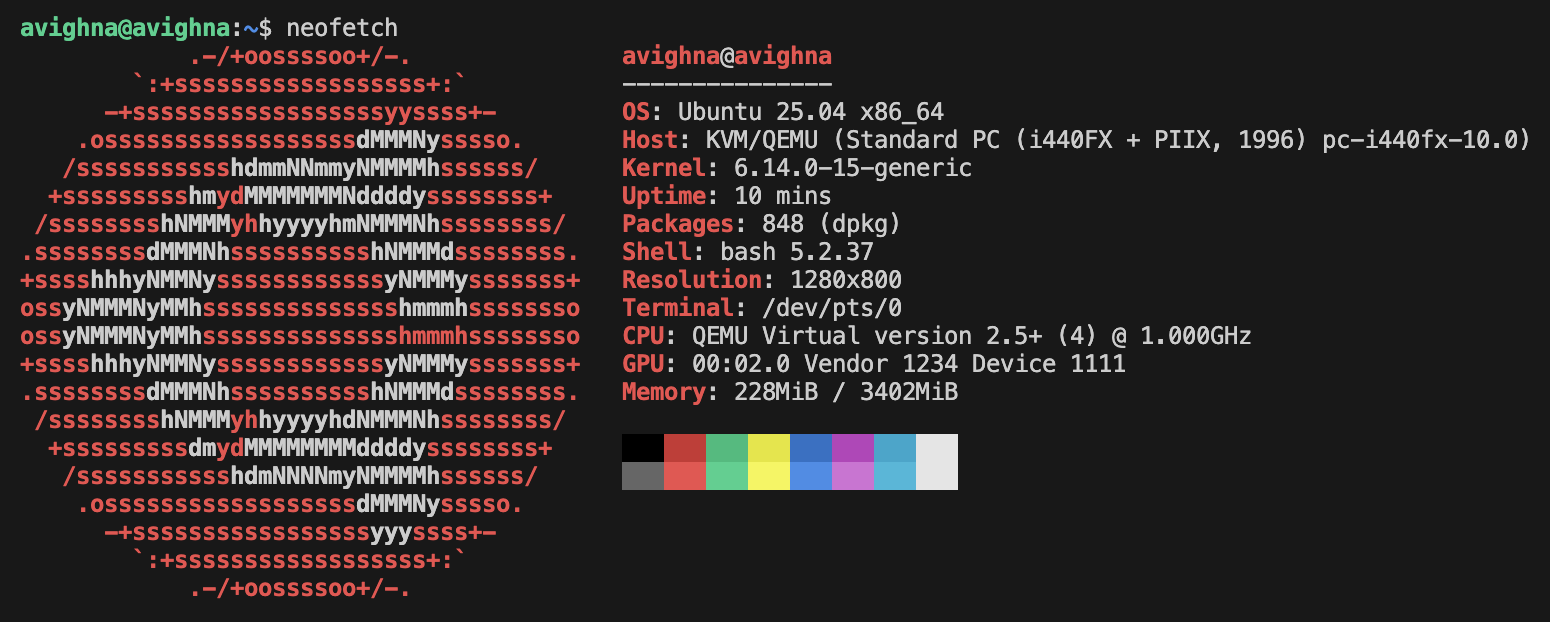The width and height of the screenshot is (1550, 622).
Task: Click the dark blue color block
Action: click(810, 447)
